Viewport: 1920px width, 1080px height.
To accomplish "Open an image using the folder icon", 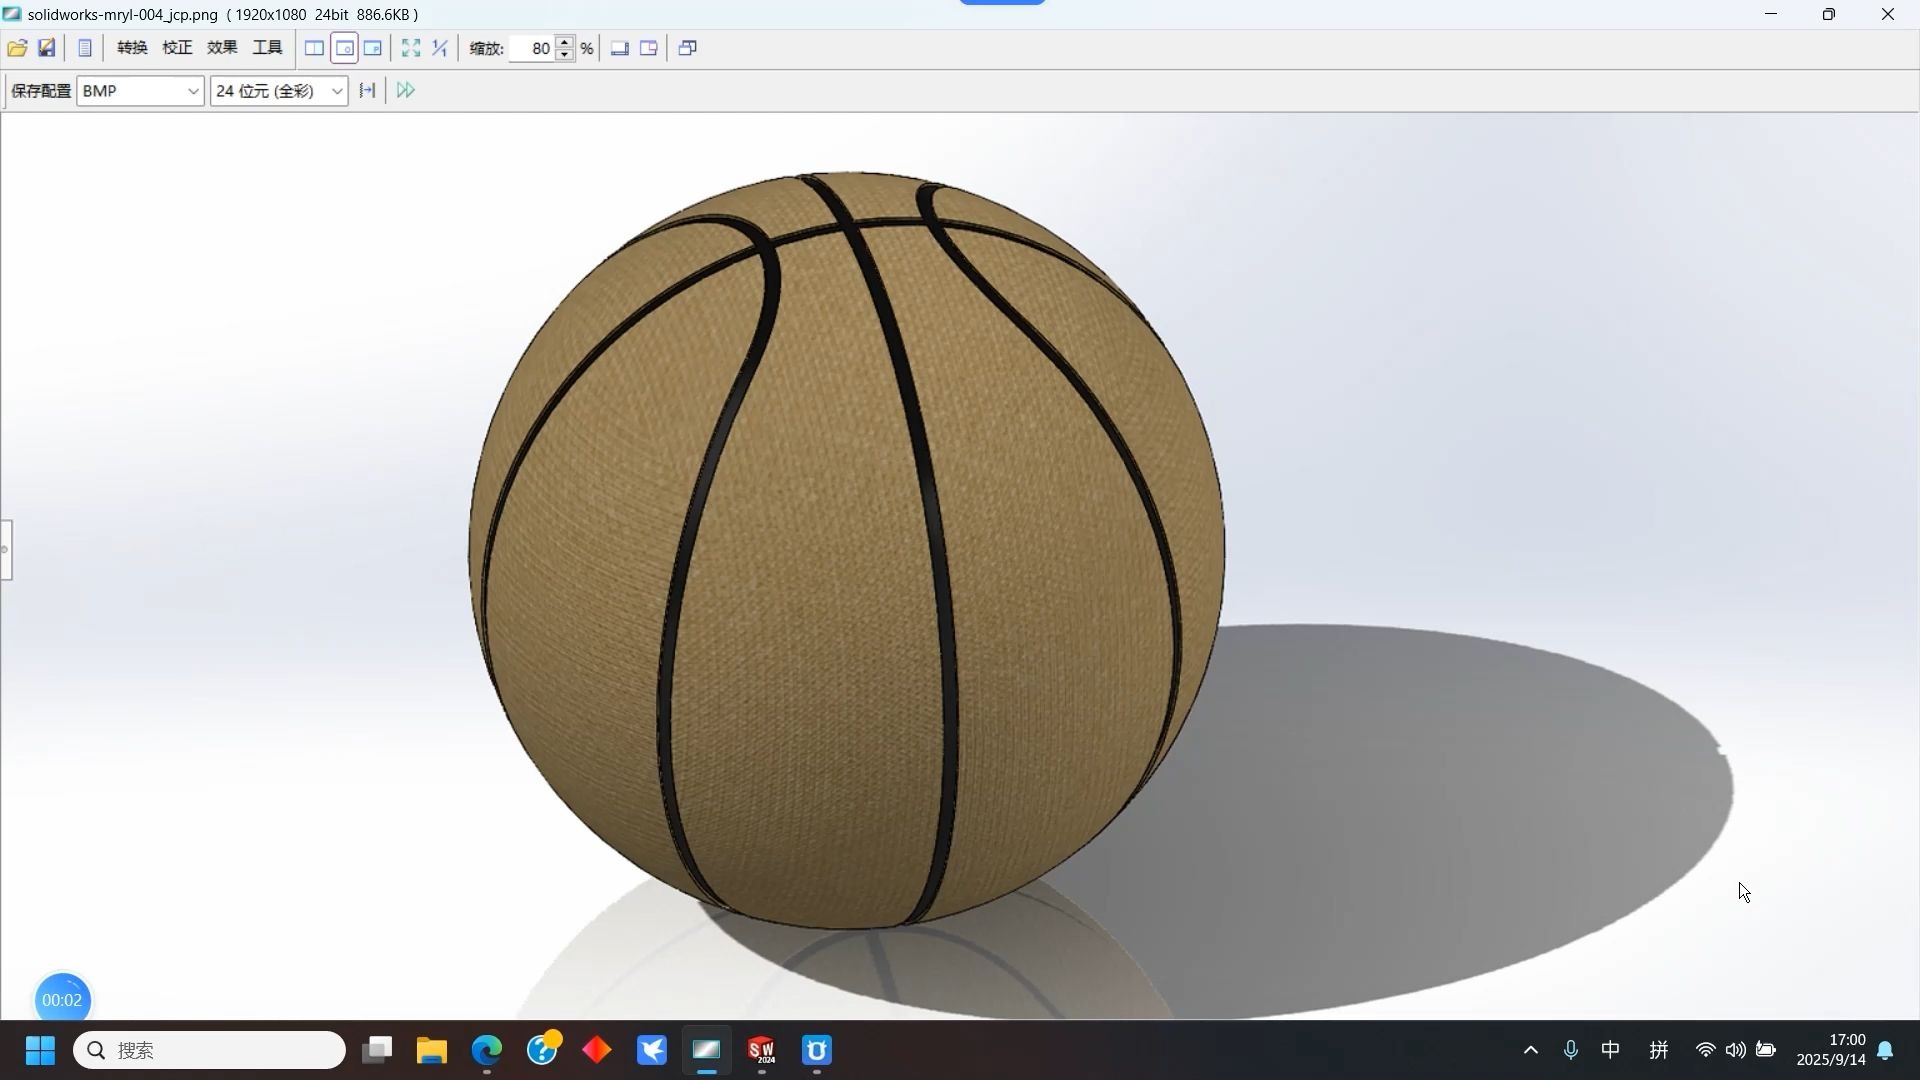I will coord(16,48).
